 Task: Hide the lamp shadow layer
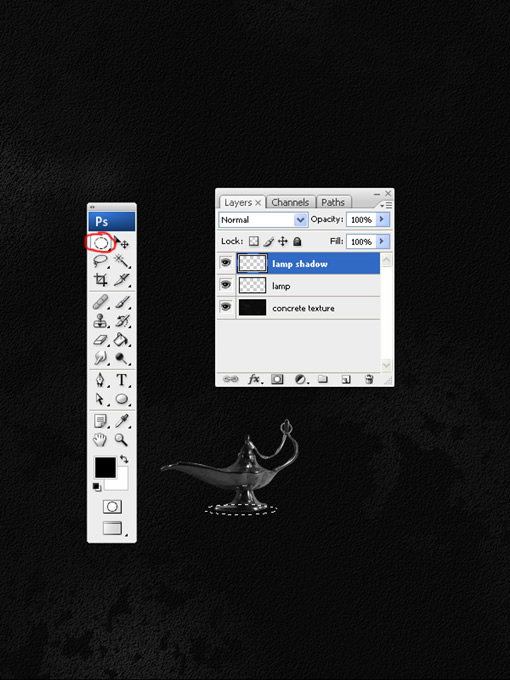point(226,263)
